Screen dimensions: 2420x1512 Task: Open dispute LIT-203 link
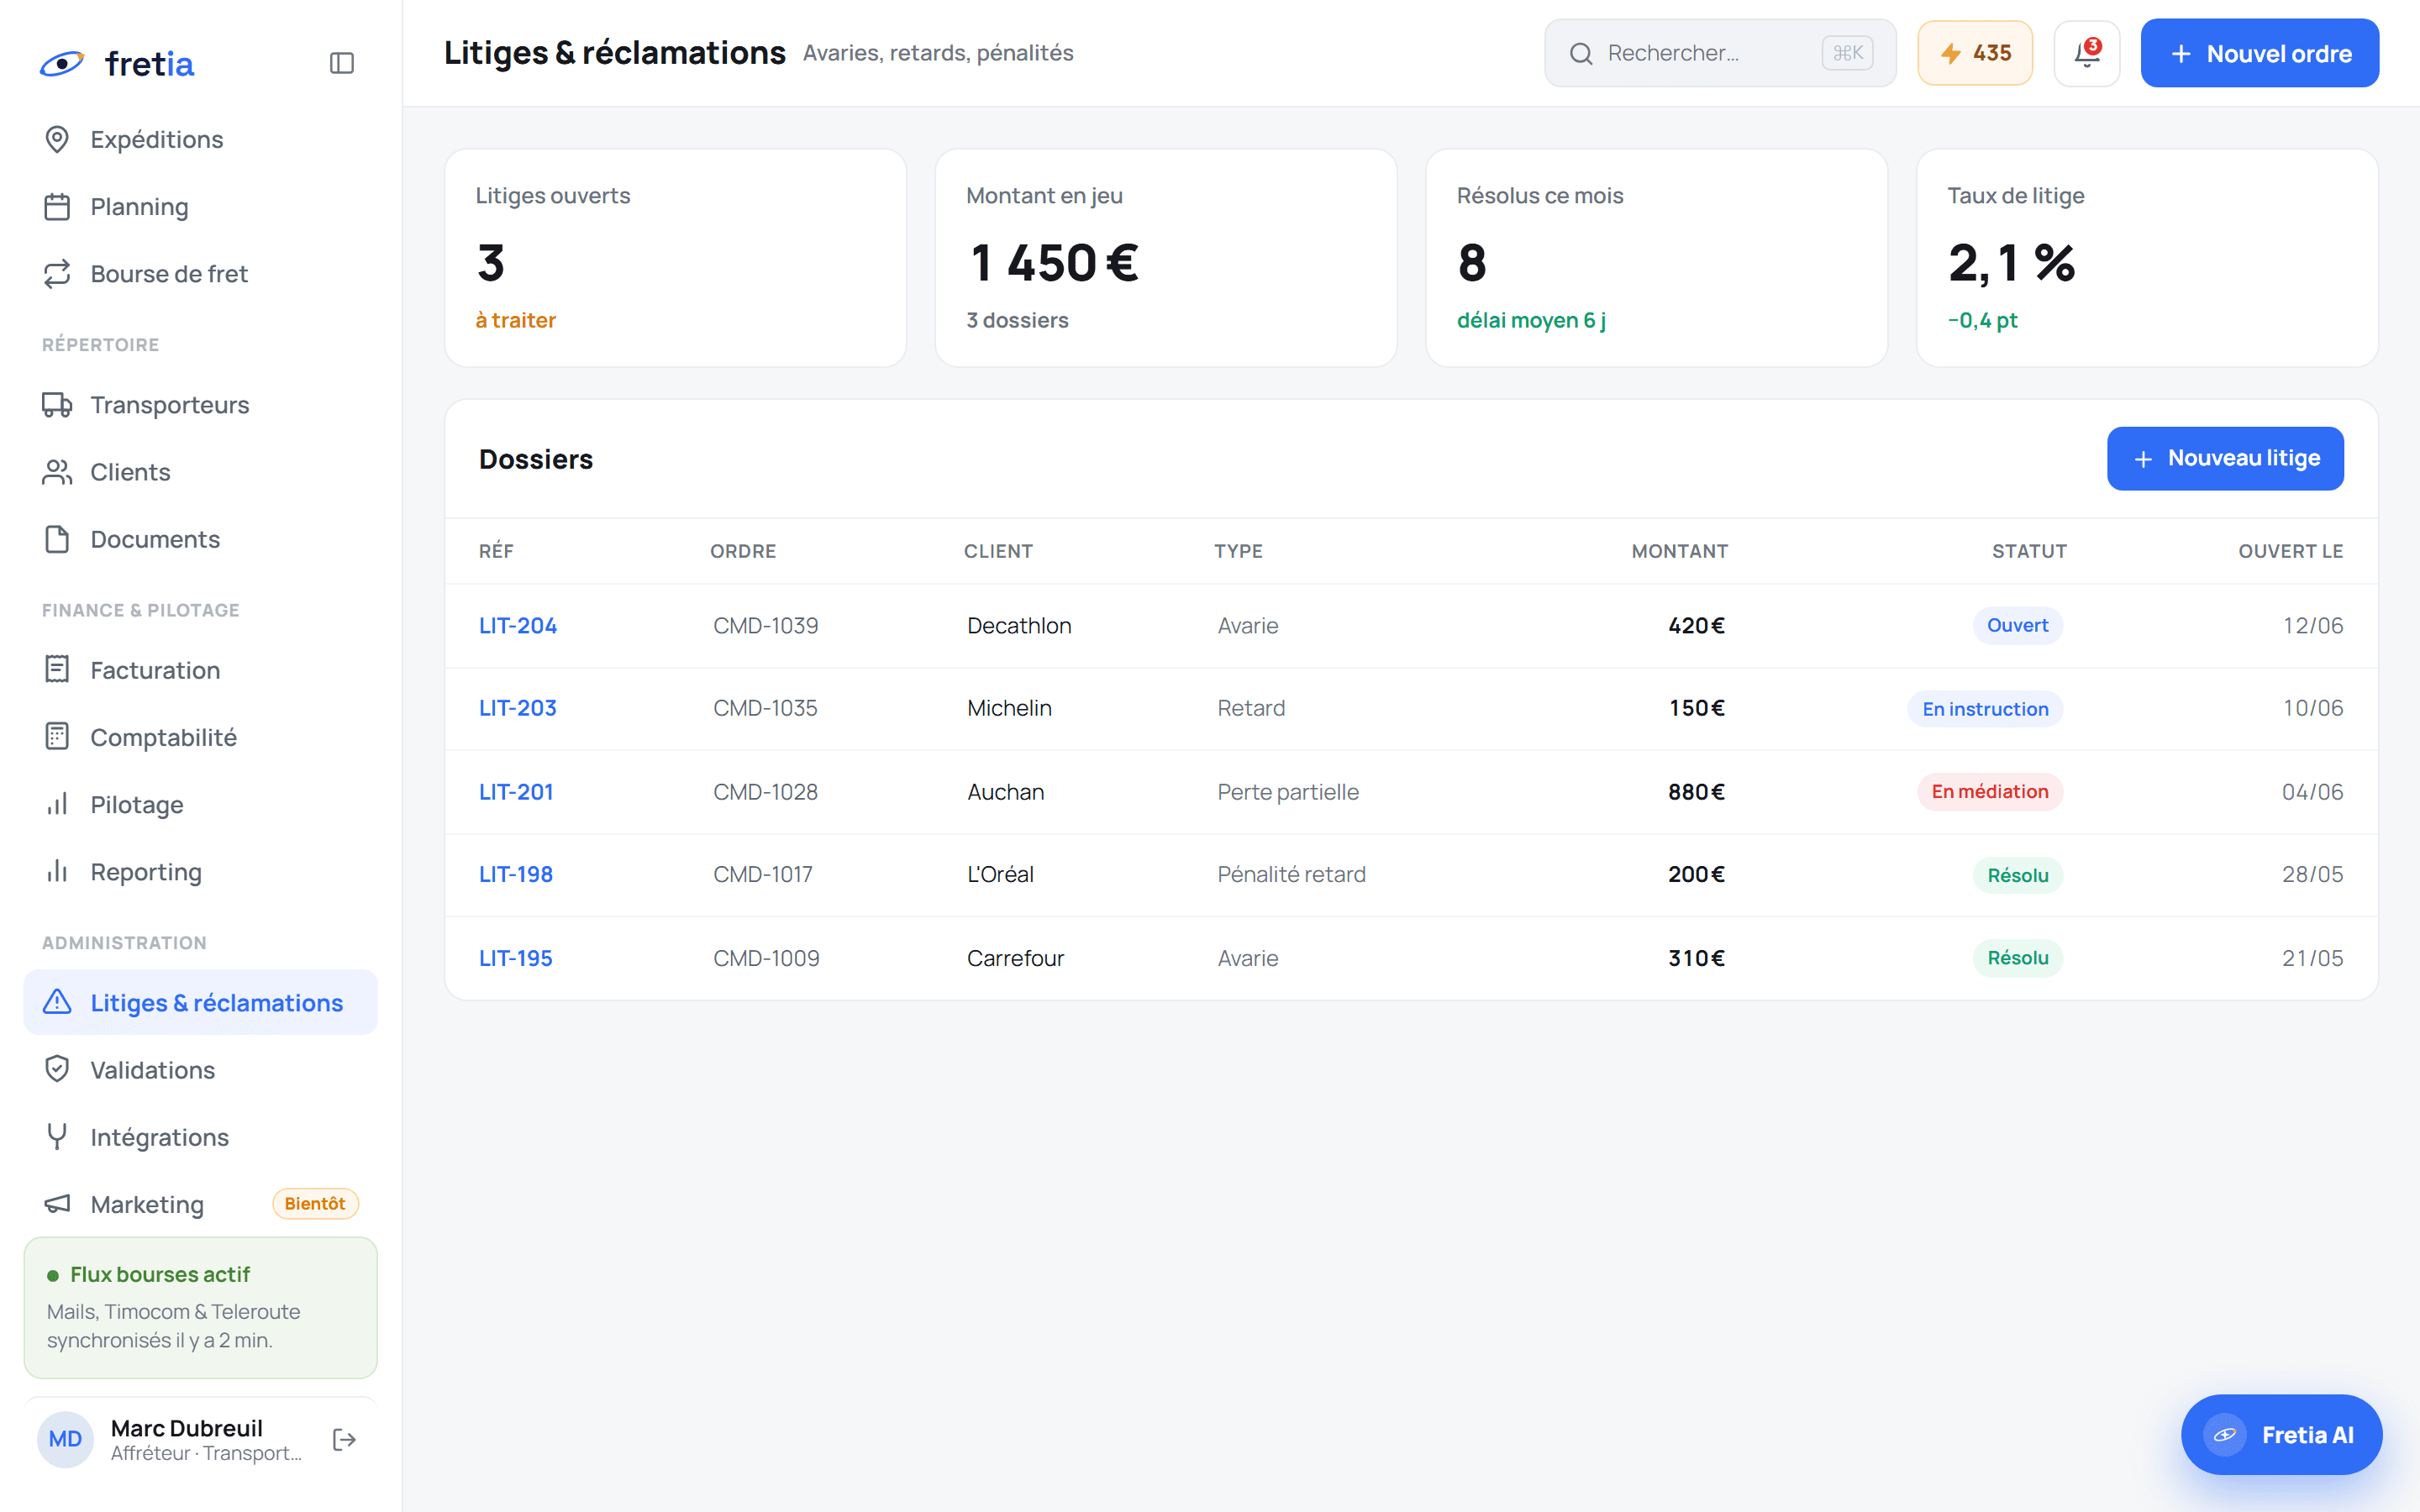pyautogui.click(x=518, y=708)
